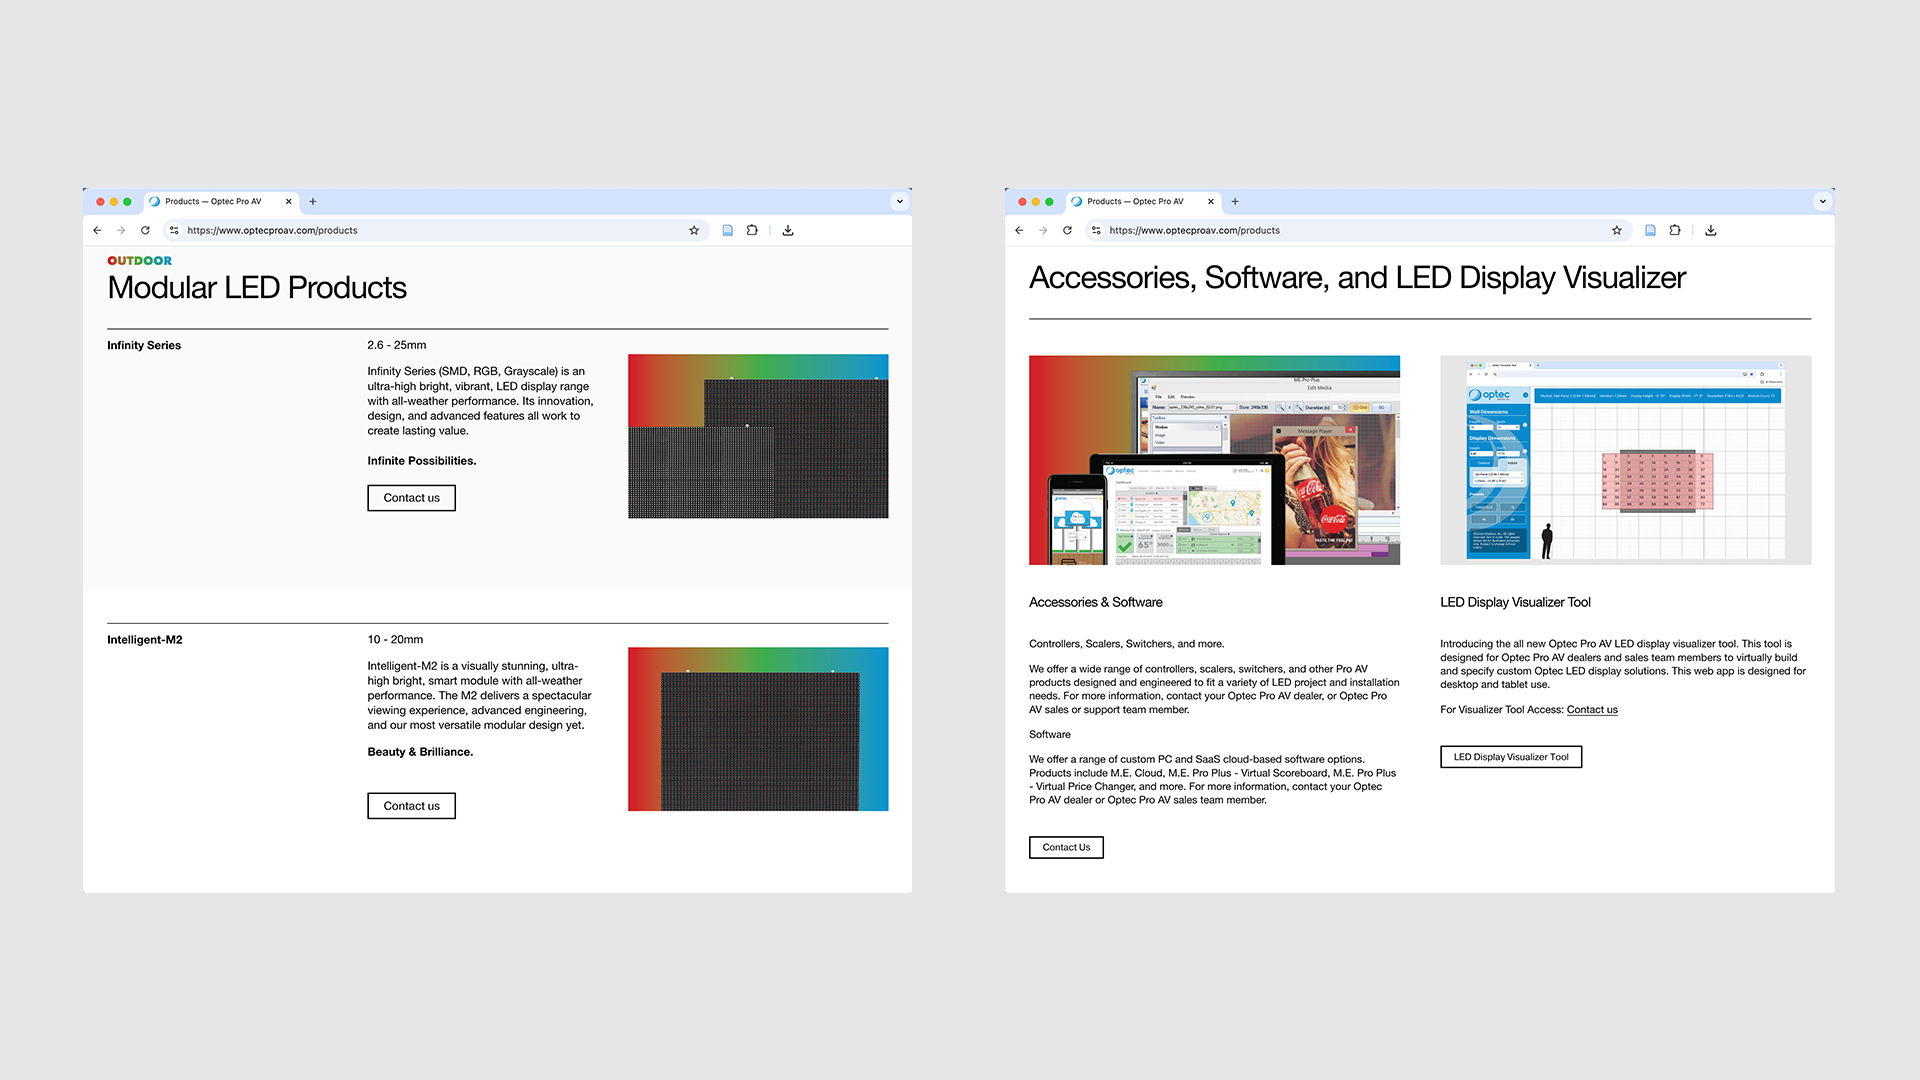Image resolution: width=1920 pixels, height=1080 pixels.
Task: Click the Intelligent-M2 heading
Action: pos(145,640)
